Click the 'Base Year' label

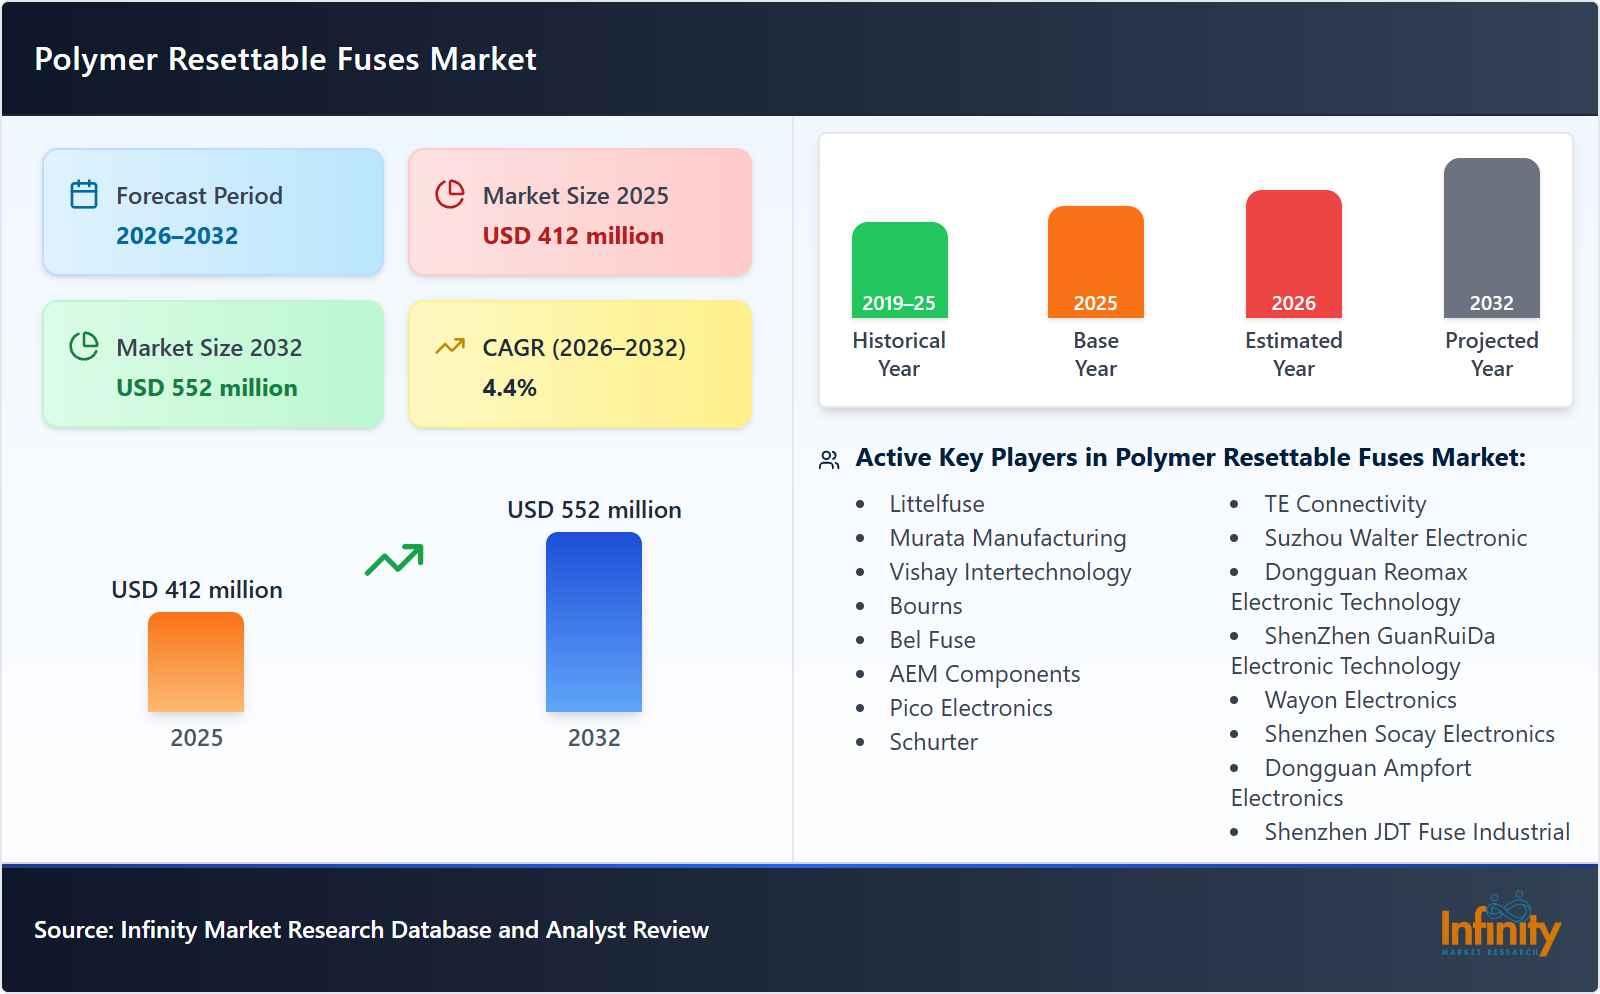(1095, 354)
